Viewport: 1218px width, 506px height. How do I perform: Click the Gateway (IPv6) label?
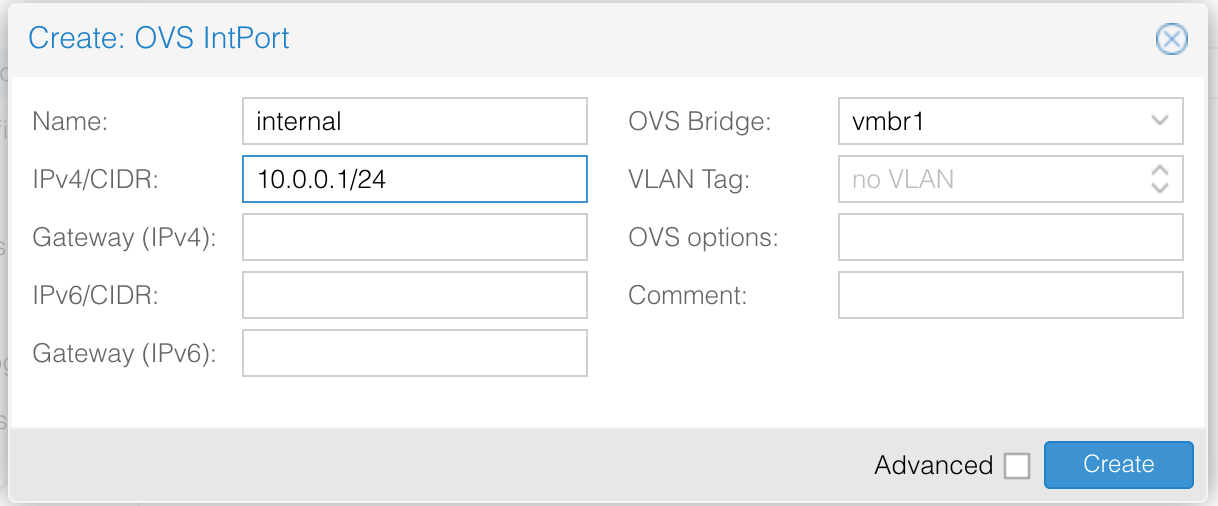pos(124,354)
